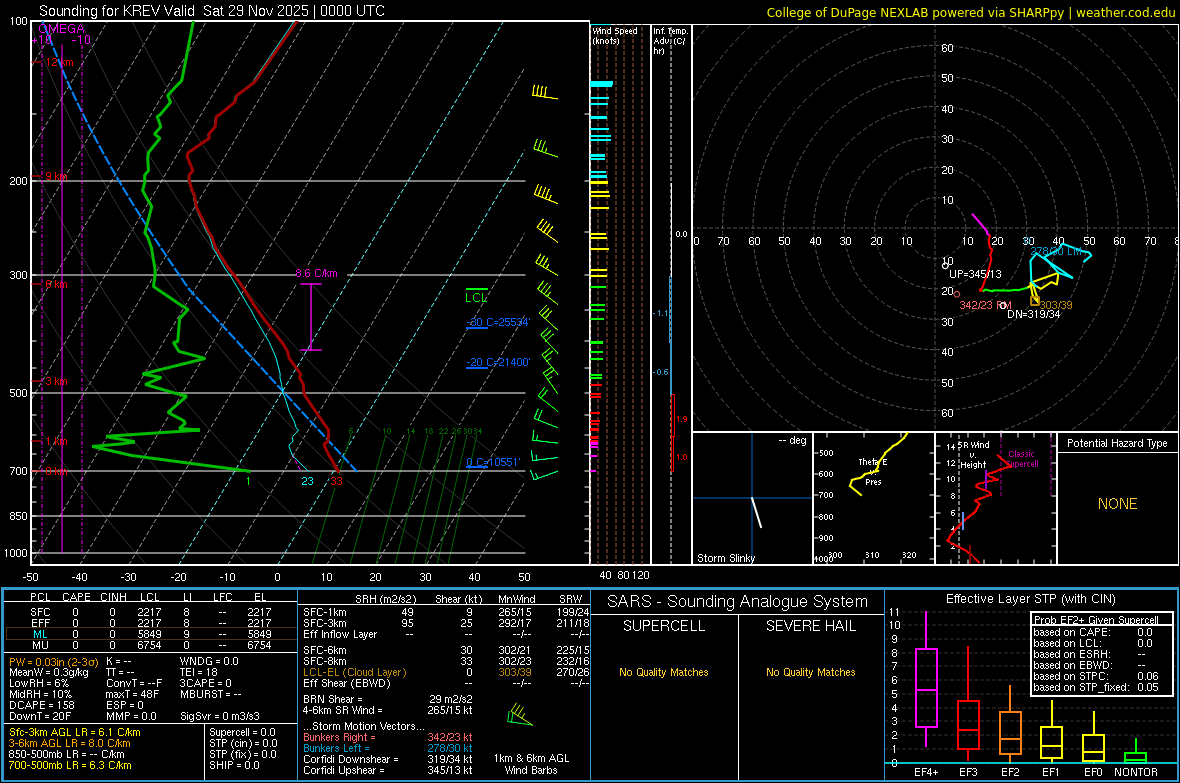Click the 'UP=345/13' hodograph label
Viewport: 1180px width, 783px height.
tap(975, 274)
